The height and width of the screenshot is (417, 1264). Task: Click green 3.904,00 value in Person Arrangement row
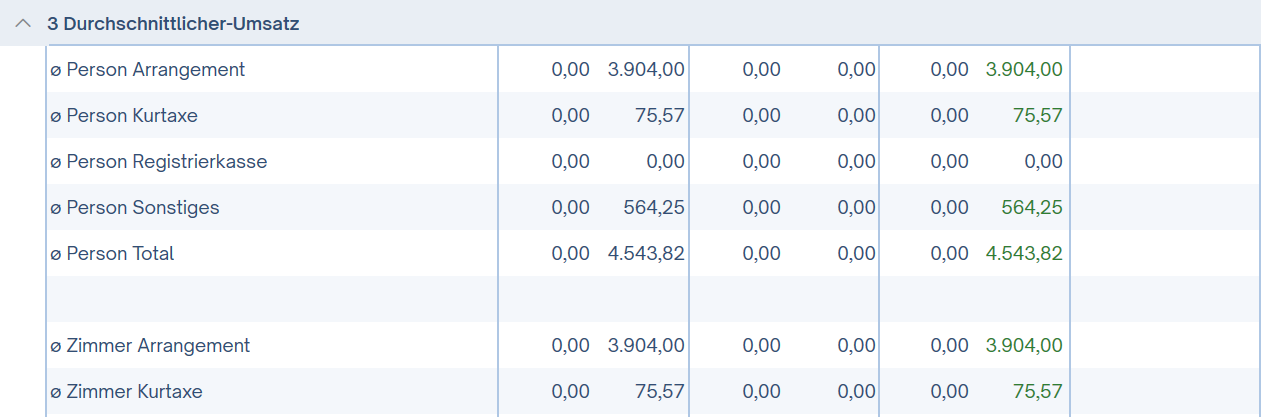coord(1024,70)
